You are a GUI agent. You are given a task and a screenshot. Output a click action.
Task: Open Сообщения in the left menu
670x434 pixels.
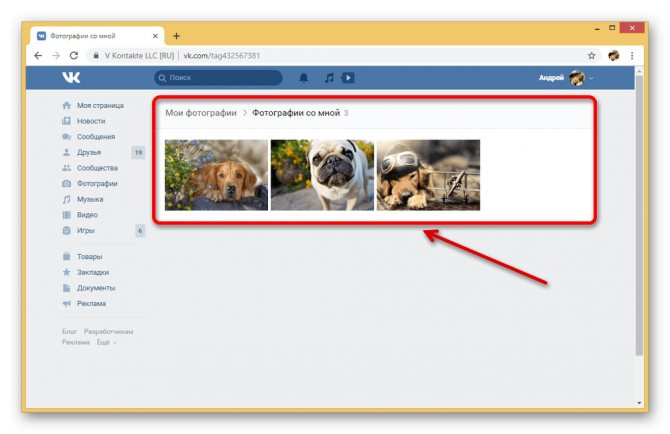(96, 137)
